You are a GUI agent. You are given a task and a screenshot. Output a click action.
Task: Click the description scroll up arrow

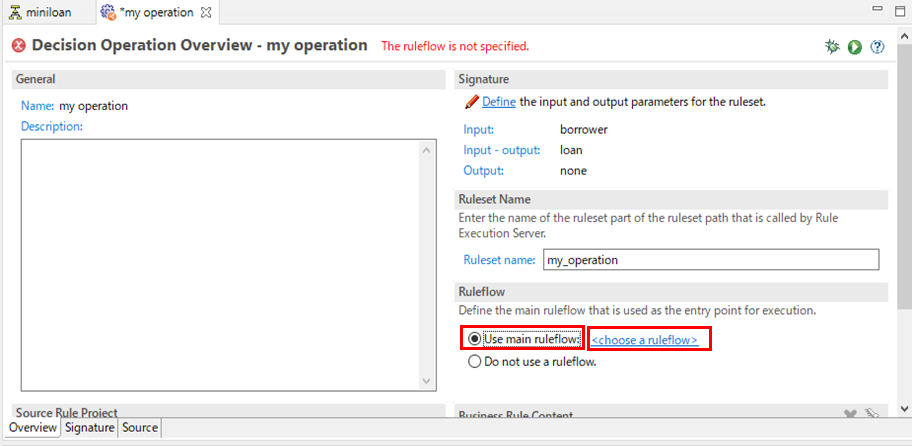426,151
